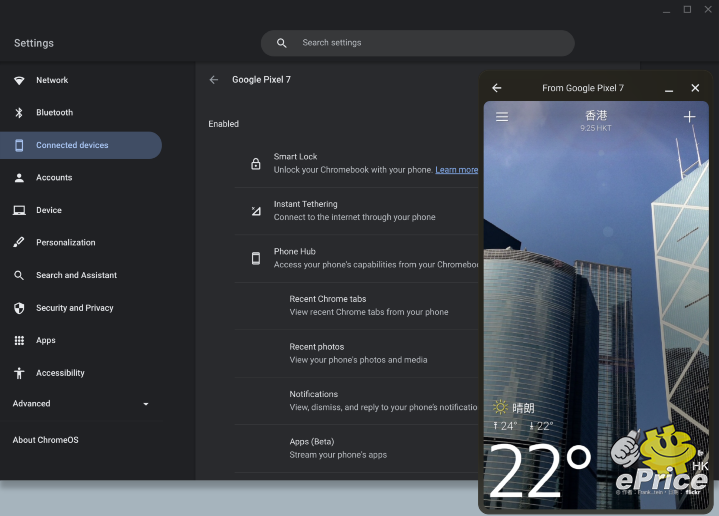This screenshot has width=719, height=516.
Task: Open Apps settings in sidebar
Action: point(81,340)
